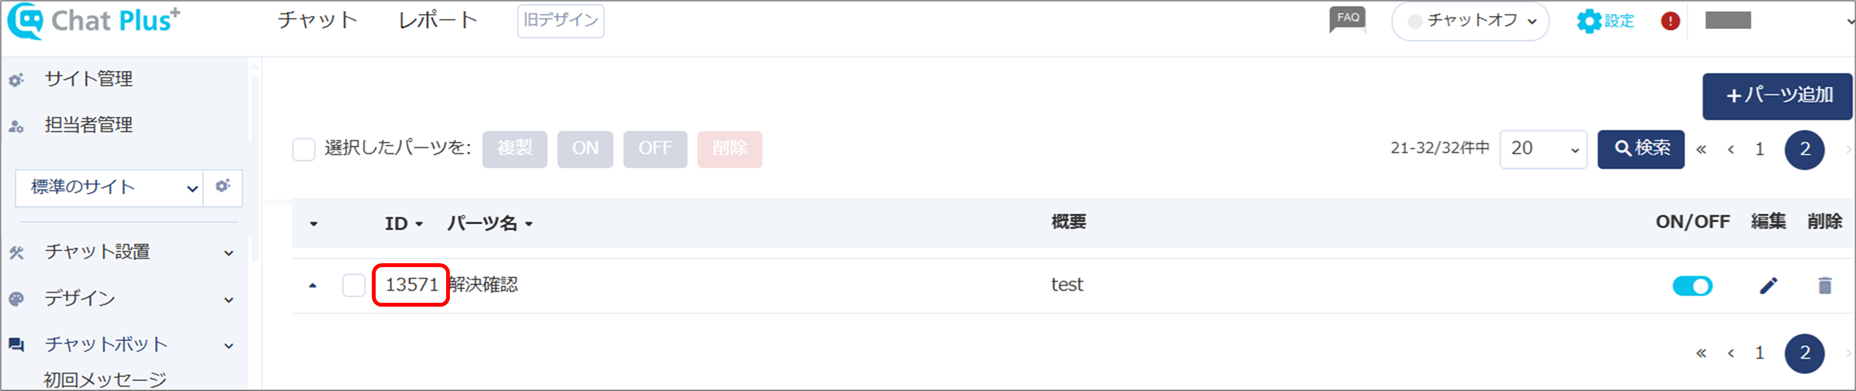Click the red alert notification icon
This screenshot has height=391, width=1856.
[1670, 21]
